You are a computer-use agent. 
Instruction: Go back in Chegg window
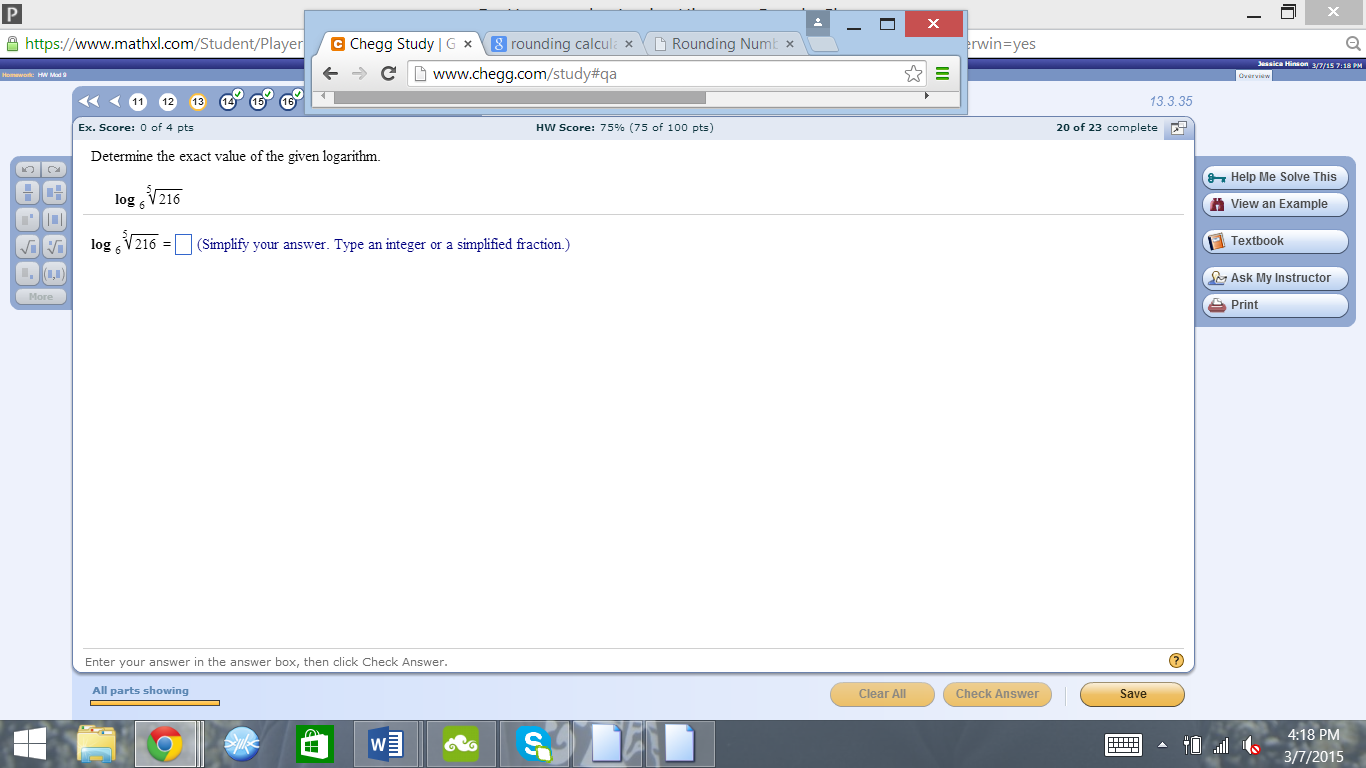click(331, 73)
